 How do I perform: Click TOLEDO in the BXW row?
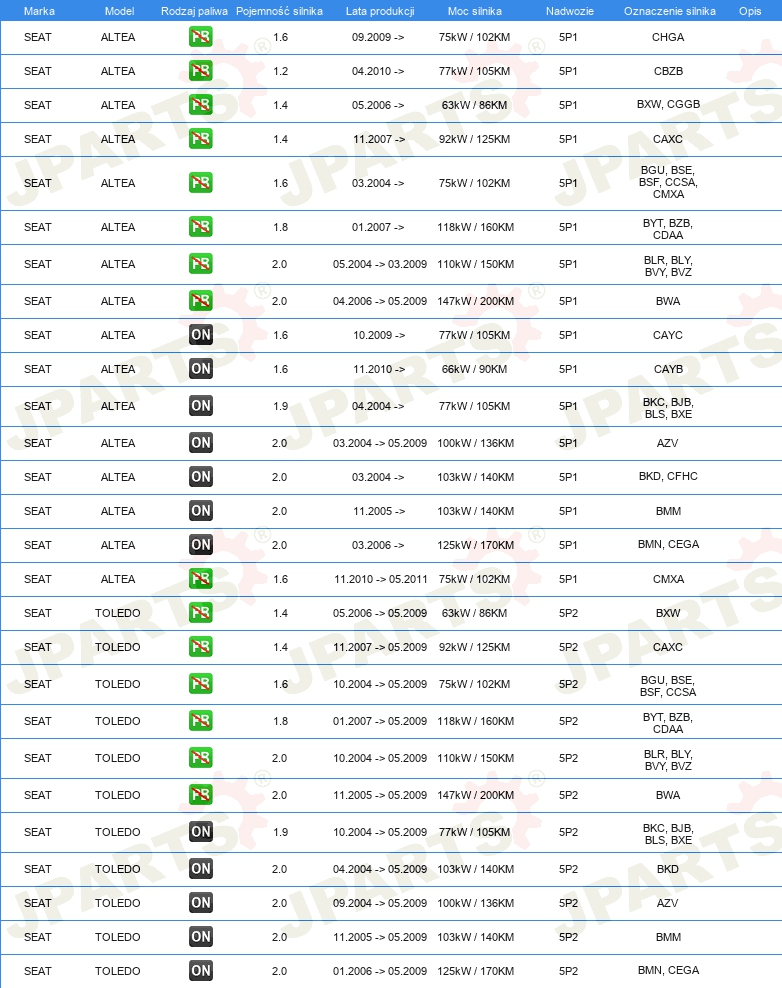click(x=118, y=613)
